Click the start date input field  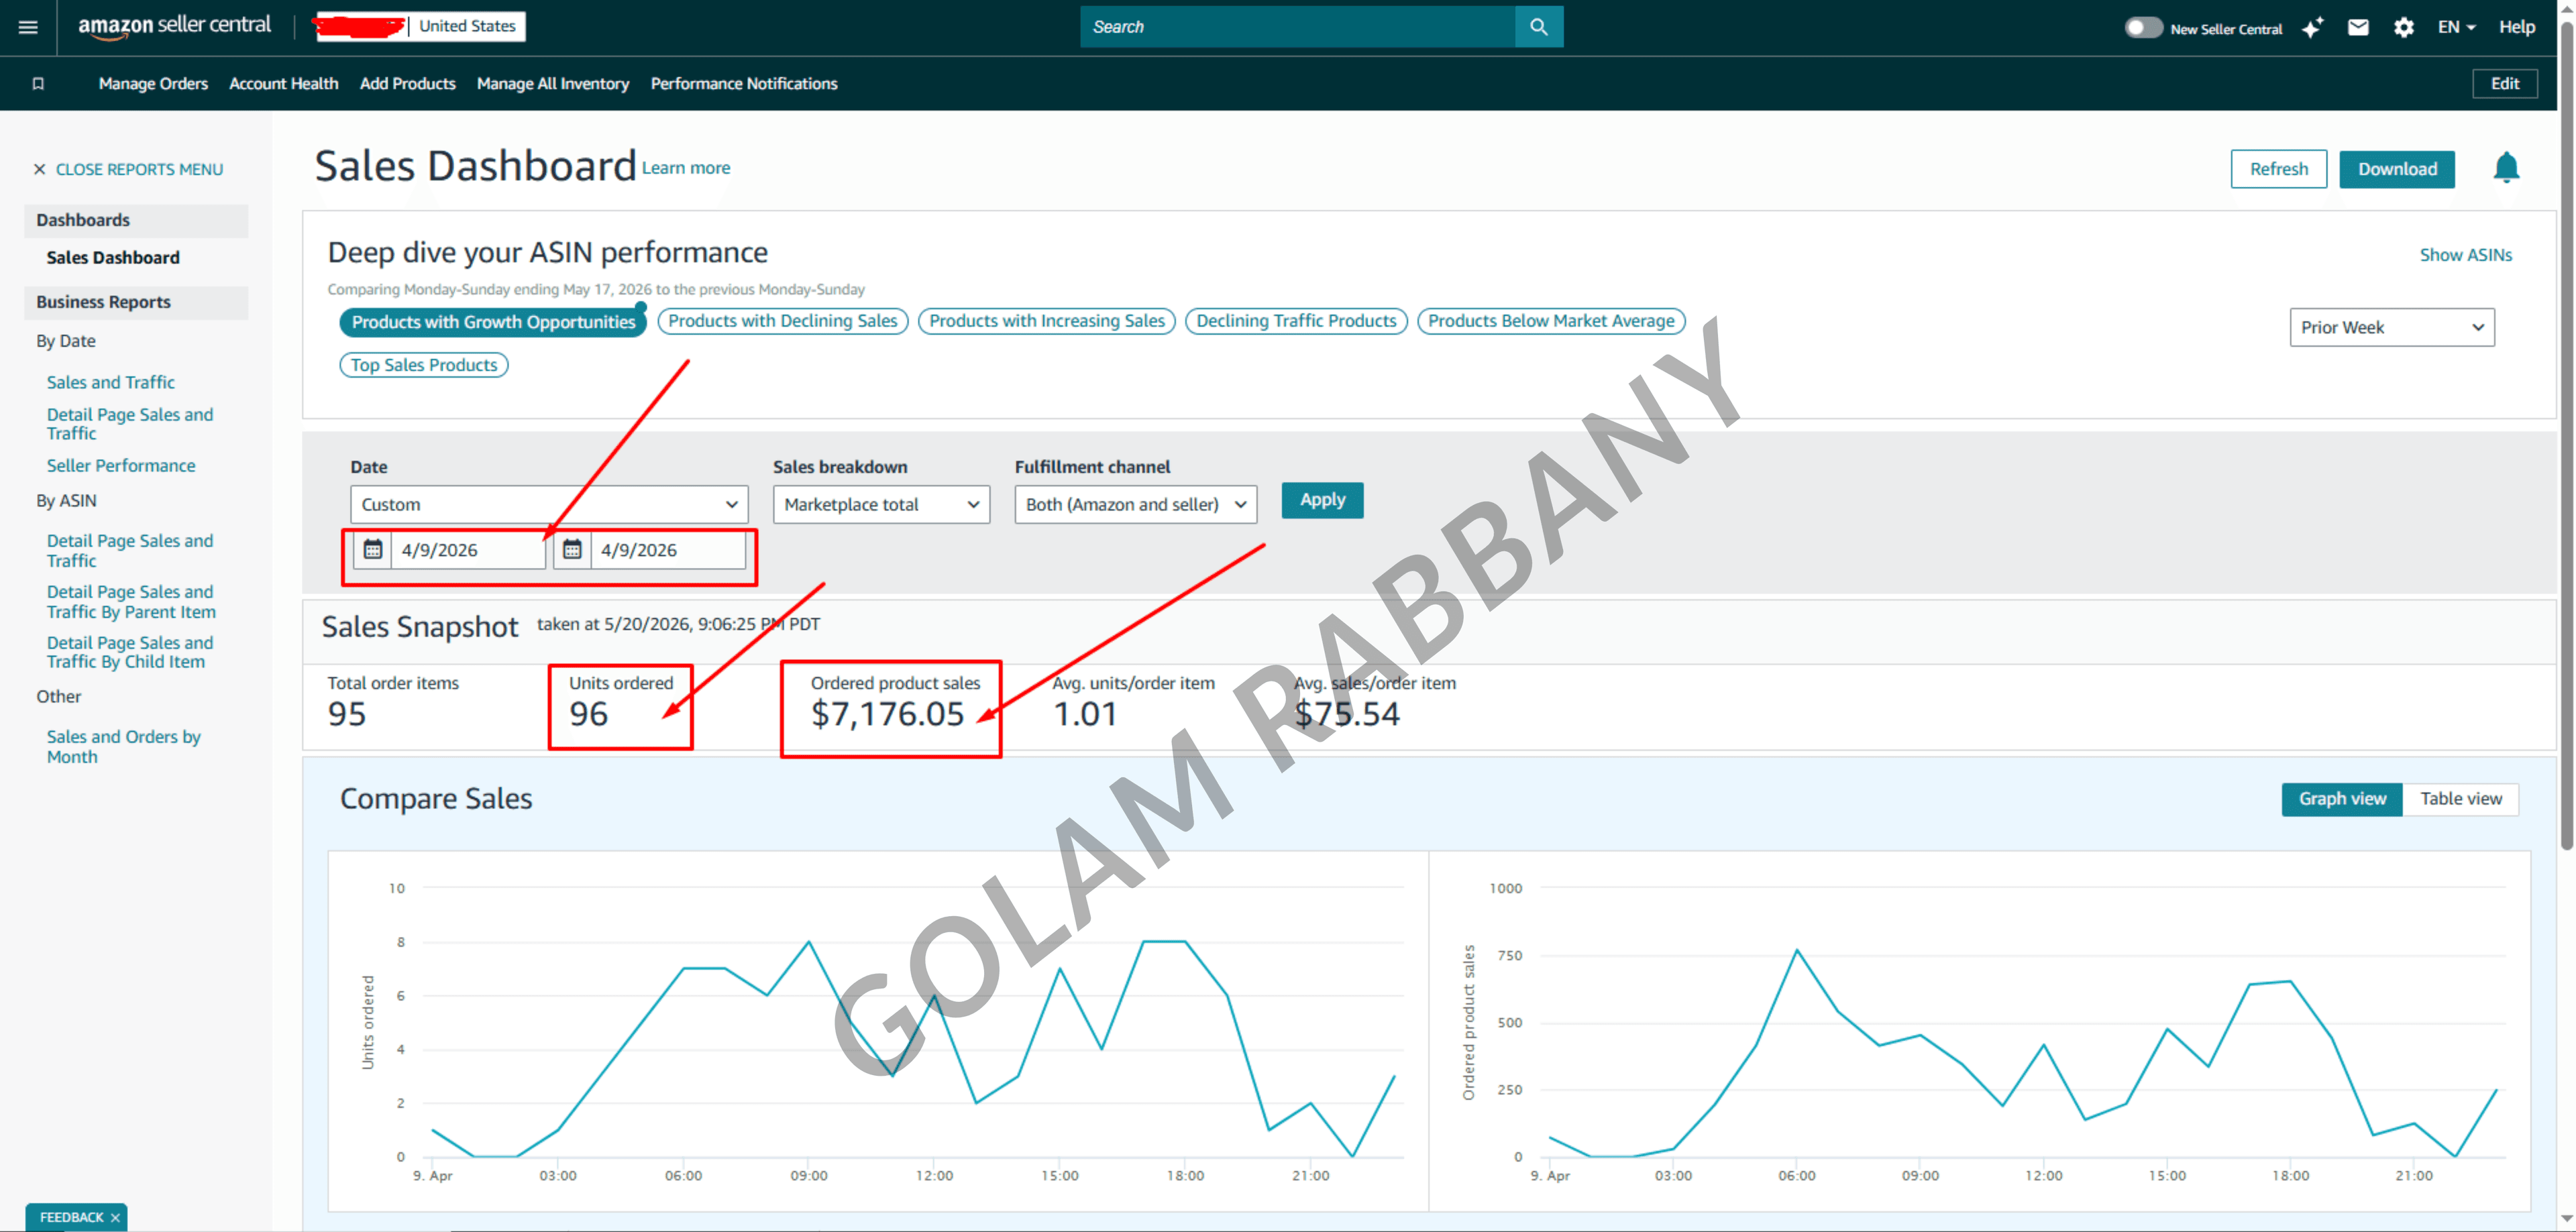tap(467, 549)
